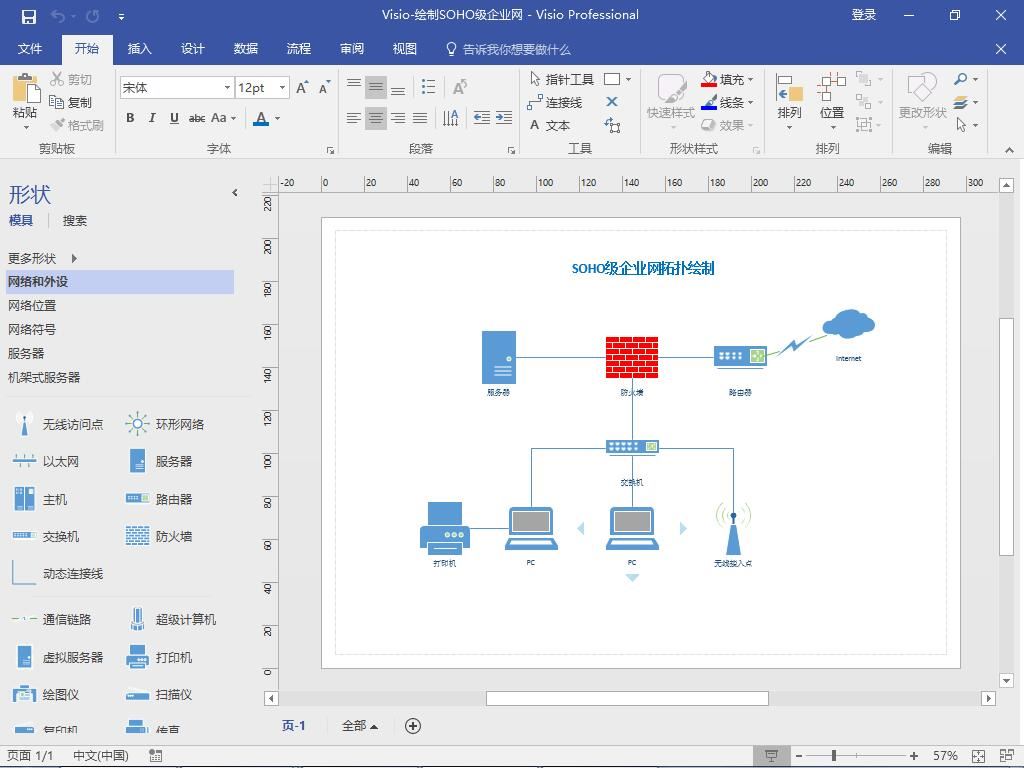Click the blue X connection point tool

click(612, 102)
